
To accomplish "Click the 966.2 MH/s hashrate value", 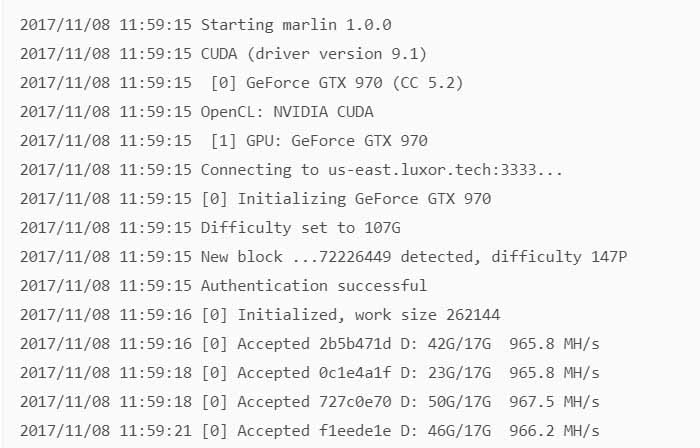I will (x=554, y=431).
